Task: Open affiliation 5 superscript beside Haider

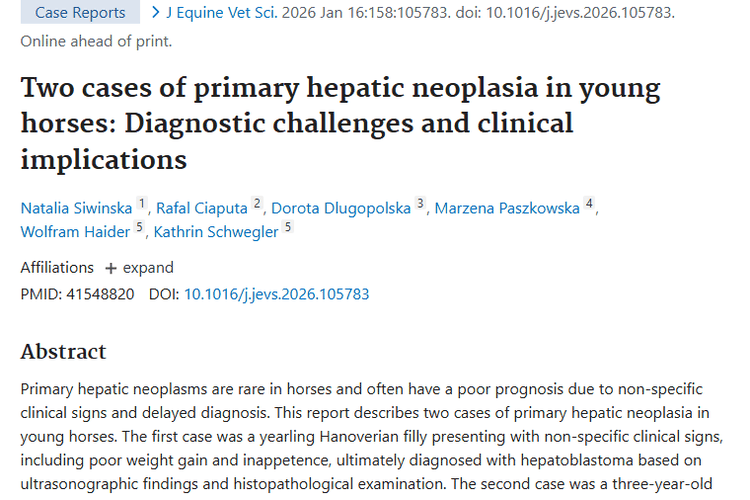Action: click(x=140, y=228)
